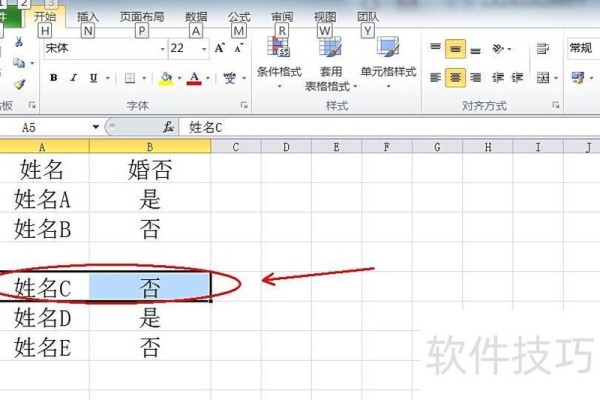Image resolution: width=600 pixels, height=400 pixels.
Task: Select top vertical alignment
Action: [435, 48]
